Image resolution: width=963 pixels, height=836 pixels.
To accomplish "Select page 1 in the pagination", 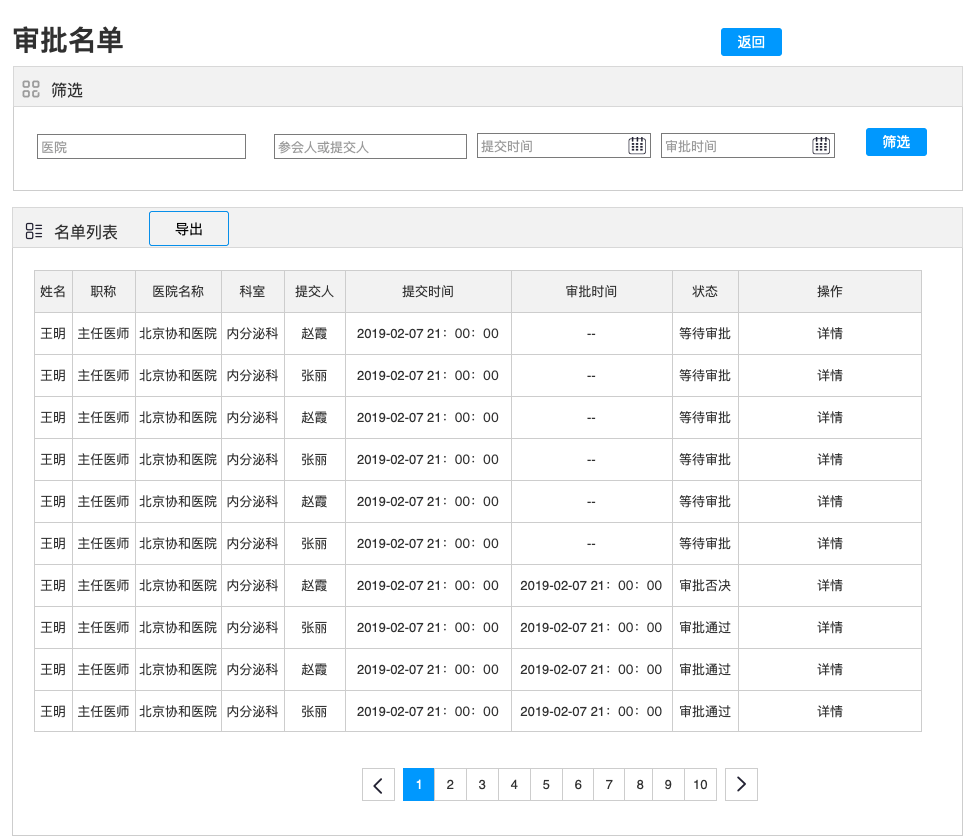I will [419, 784].
